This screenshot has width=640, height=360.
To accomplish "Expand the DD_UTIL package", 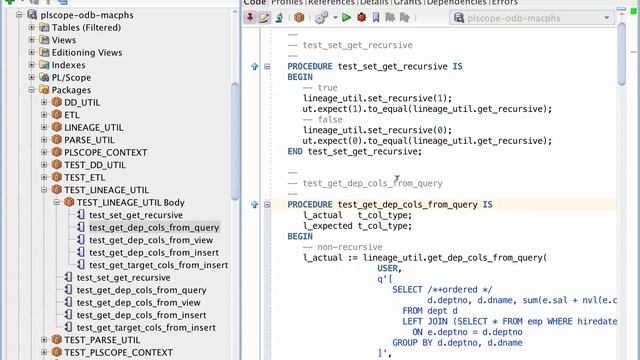I will click(44, 102).
